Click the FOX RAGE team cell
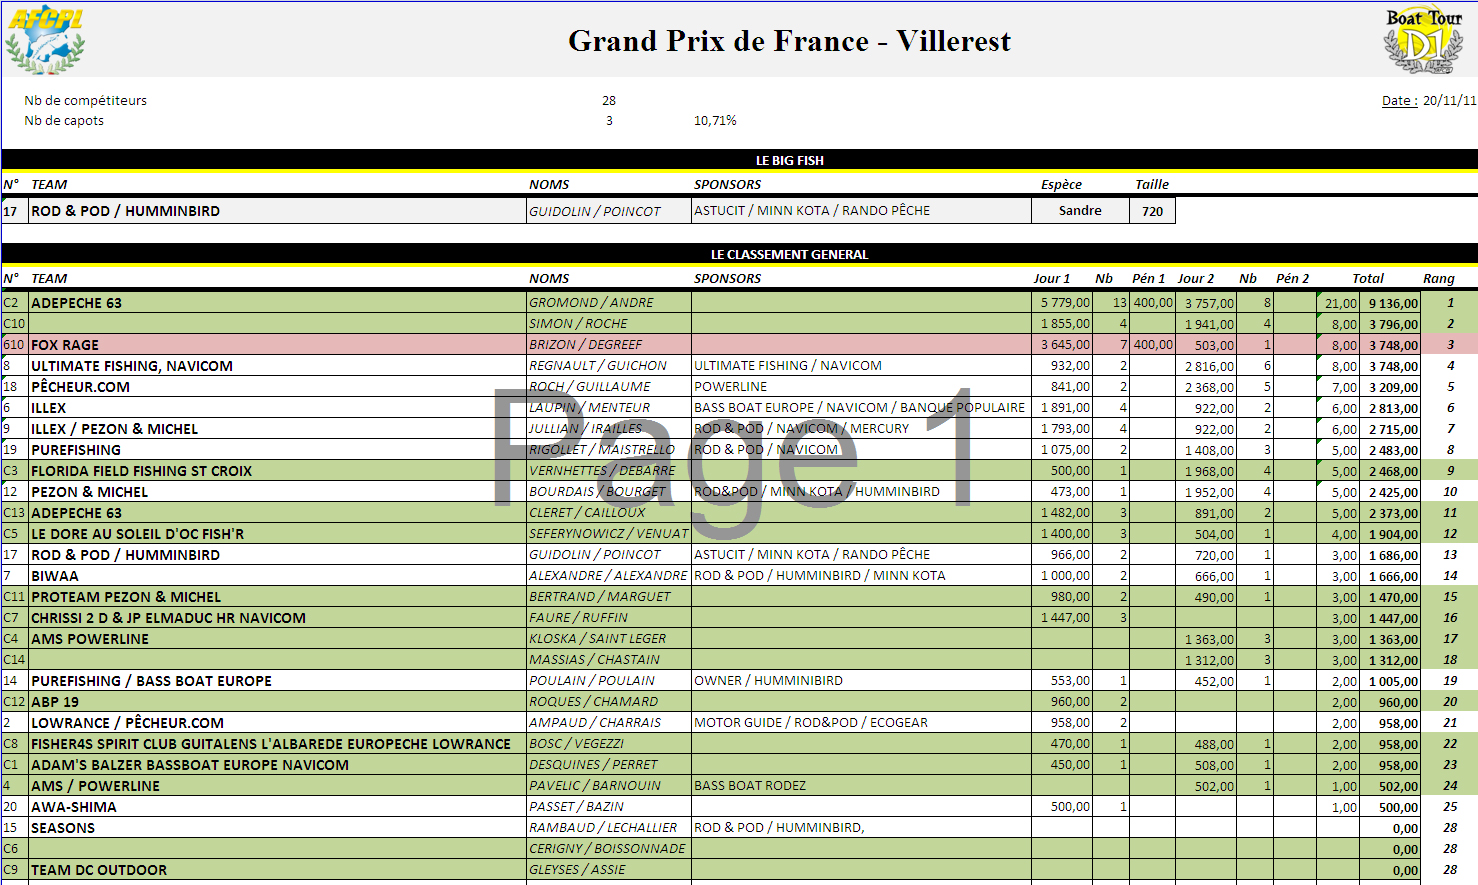 pyautogui.click(x=278, y=344)
